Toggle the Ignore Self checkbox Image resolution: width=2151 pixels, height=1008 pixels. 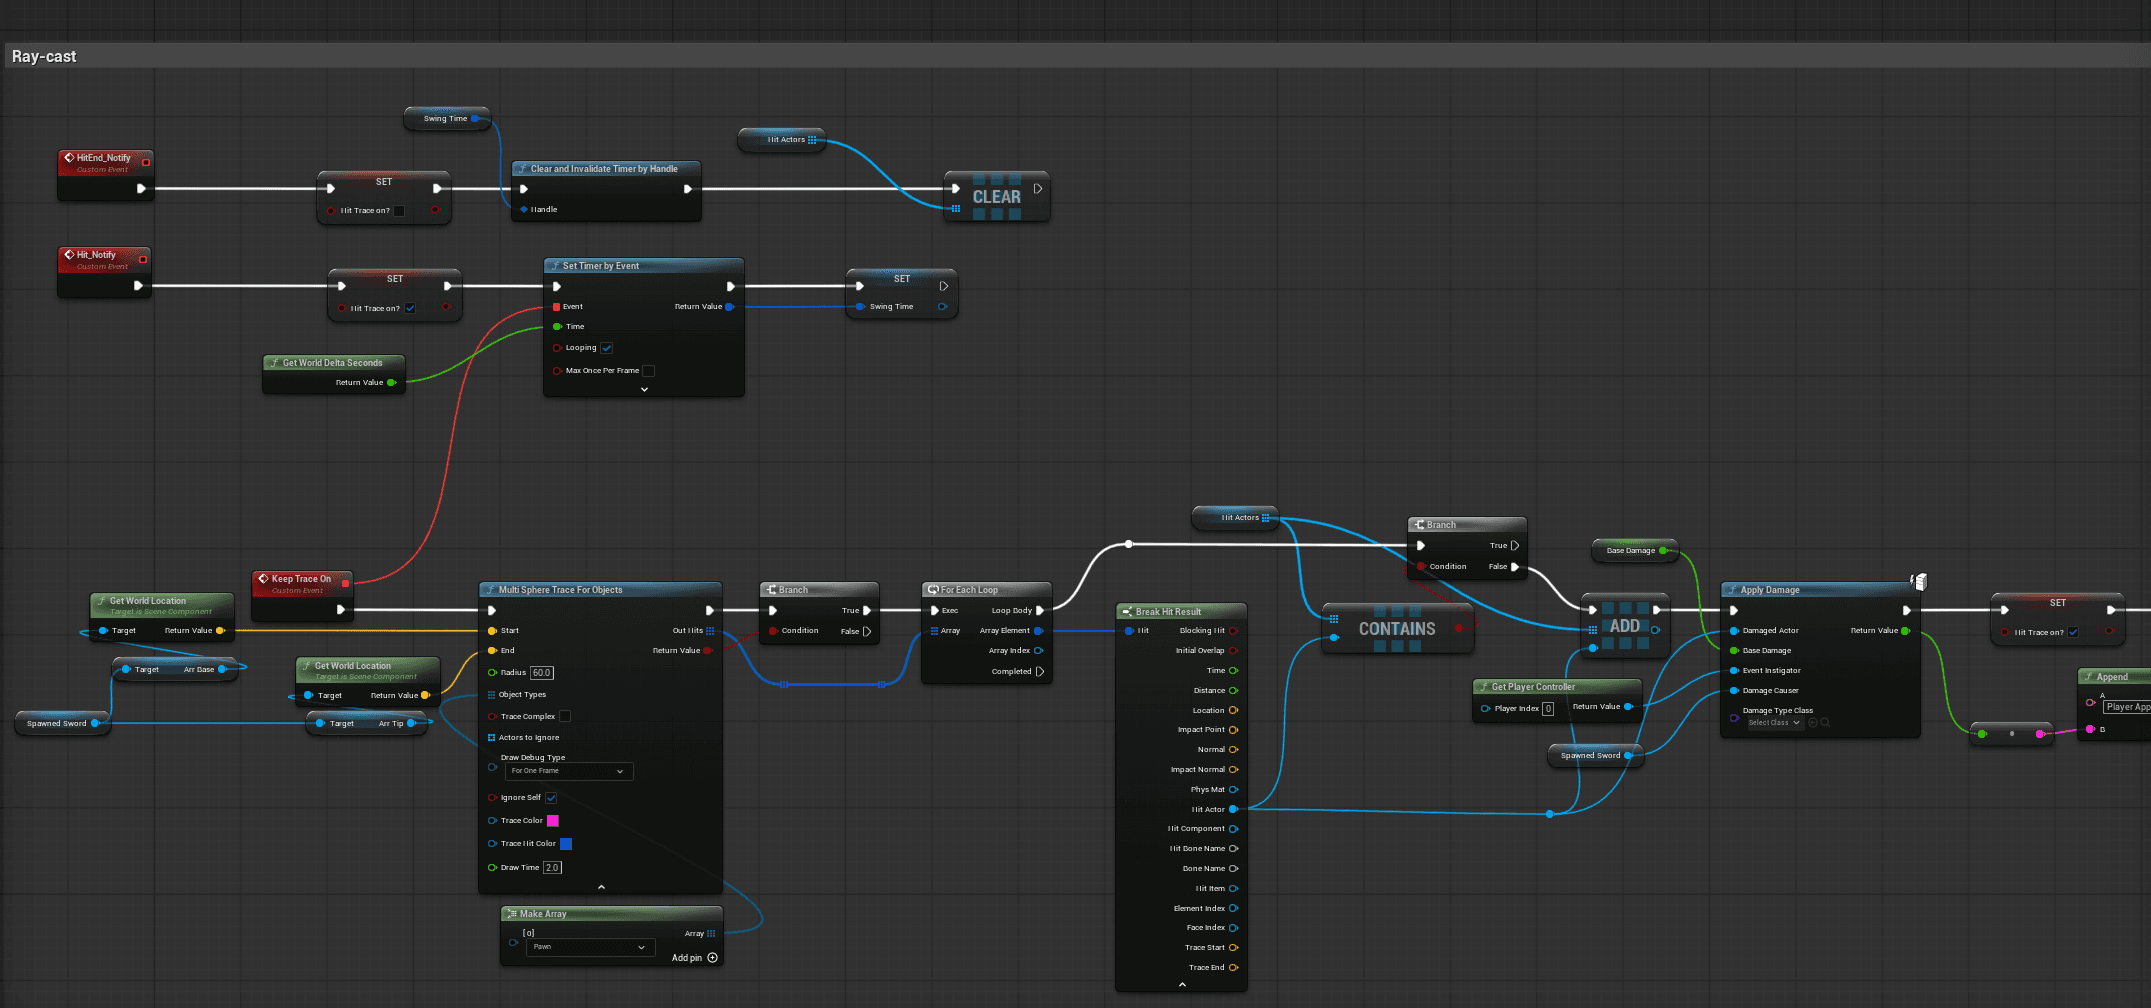551,798
